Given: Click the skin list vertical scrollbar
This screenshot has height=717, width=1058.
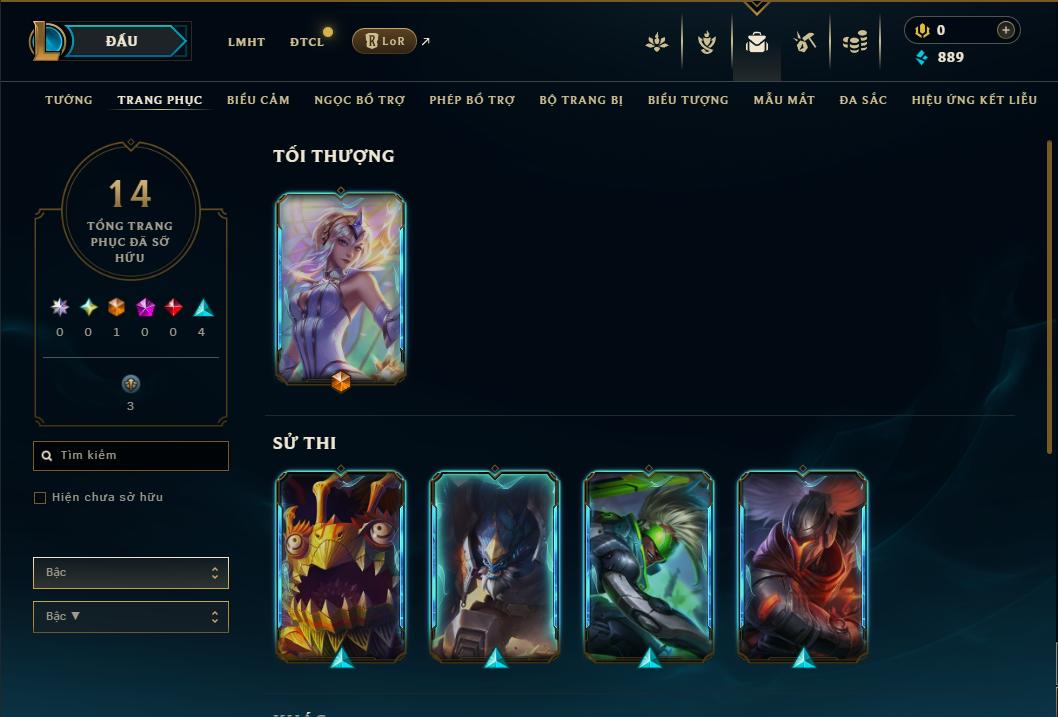Looking at the screenshot, I should [1049, 297].
